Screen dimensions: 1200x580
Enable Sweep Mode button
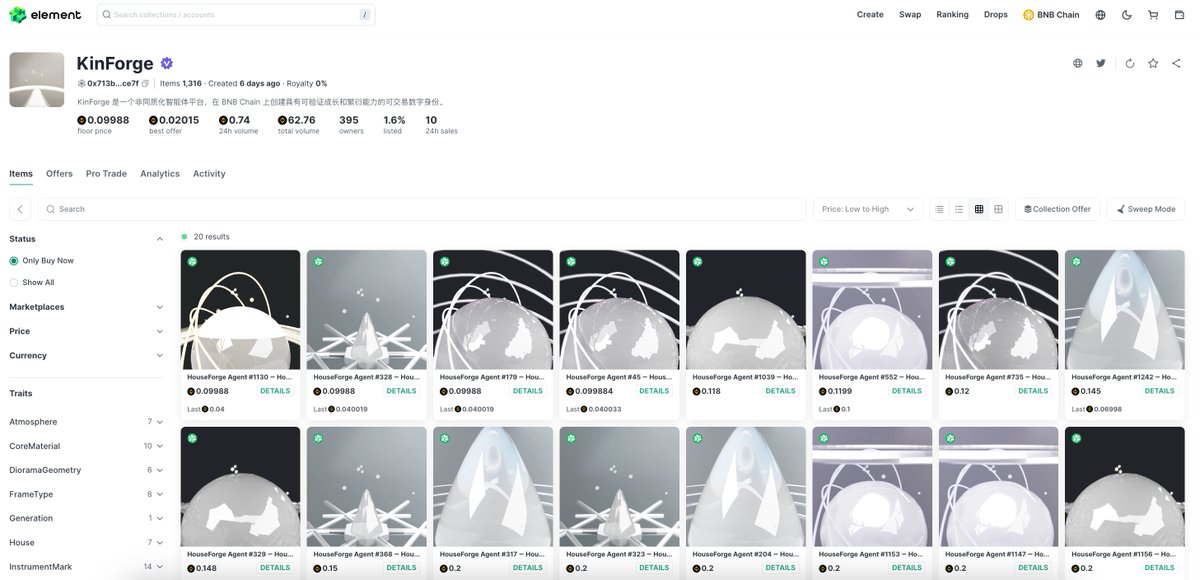[1145, 209]
